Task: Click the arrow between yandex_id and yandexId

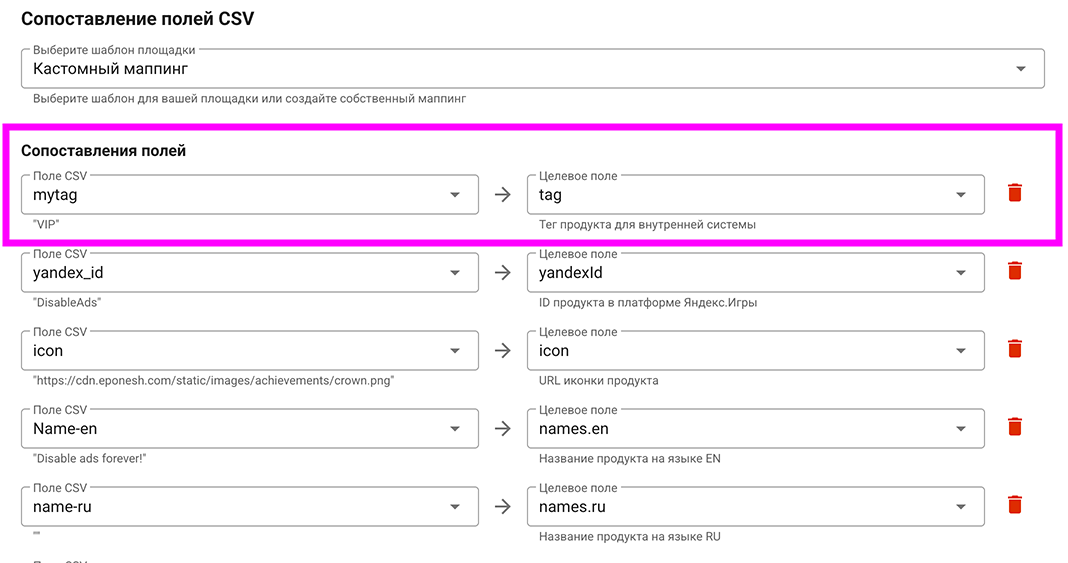Action: (503, 273)
